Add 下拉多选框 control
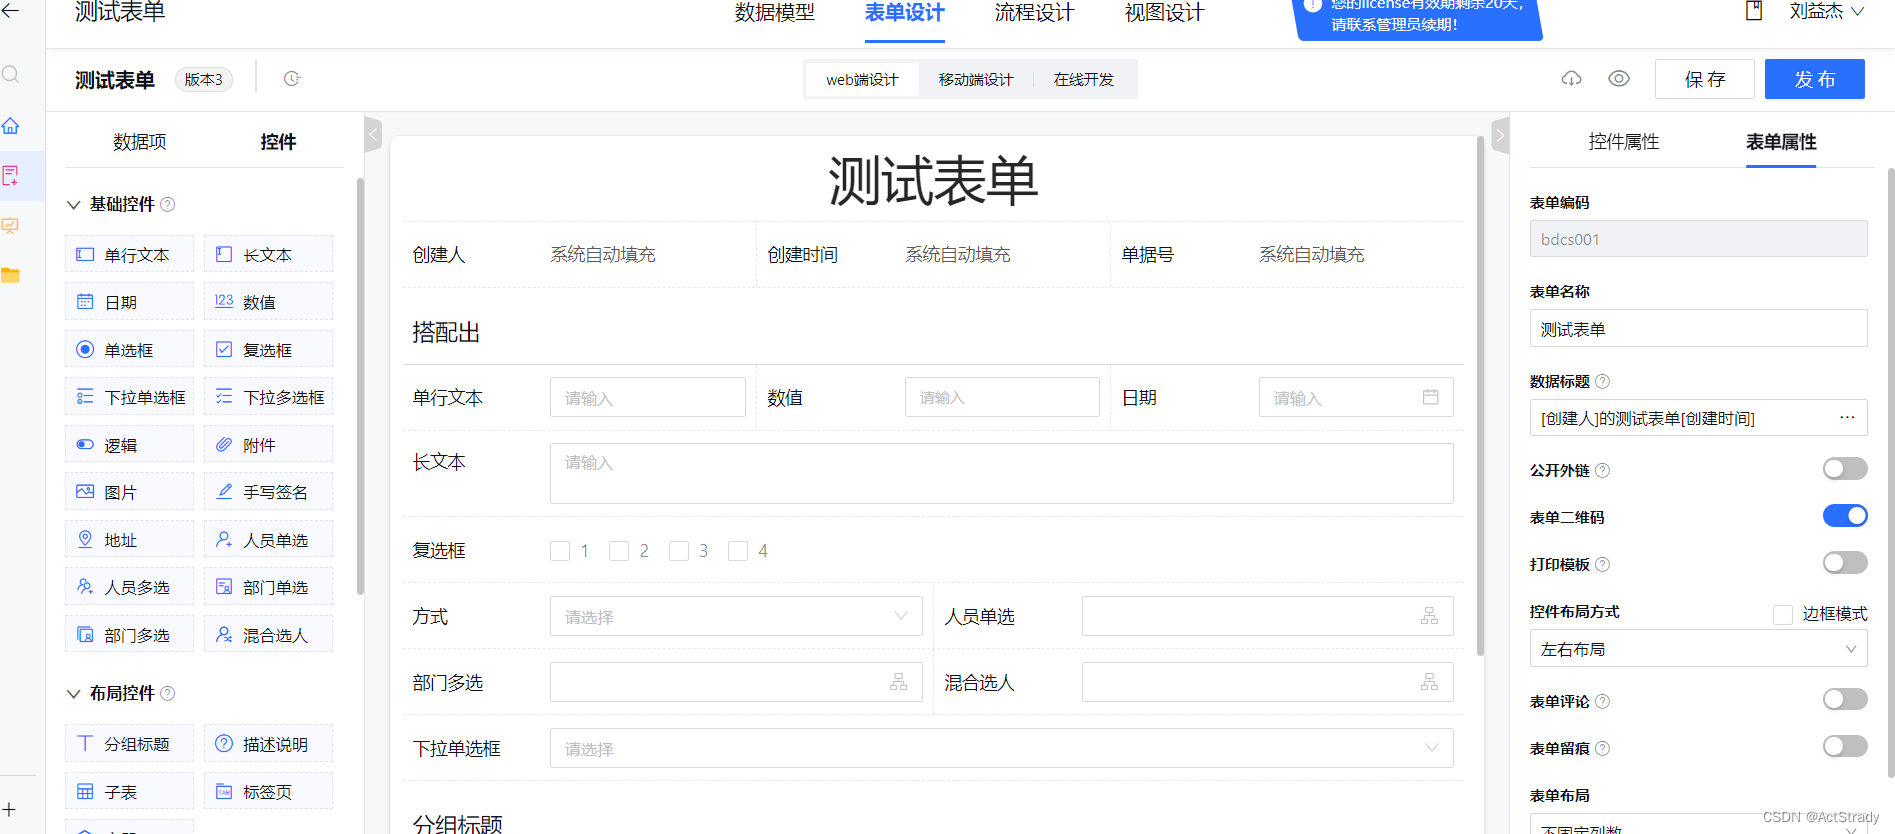The height and width of the screenshot is (834, 1895). pos(268,397)
